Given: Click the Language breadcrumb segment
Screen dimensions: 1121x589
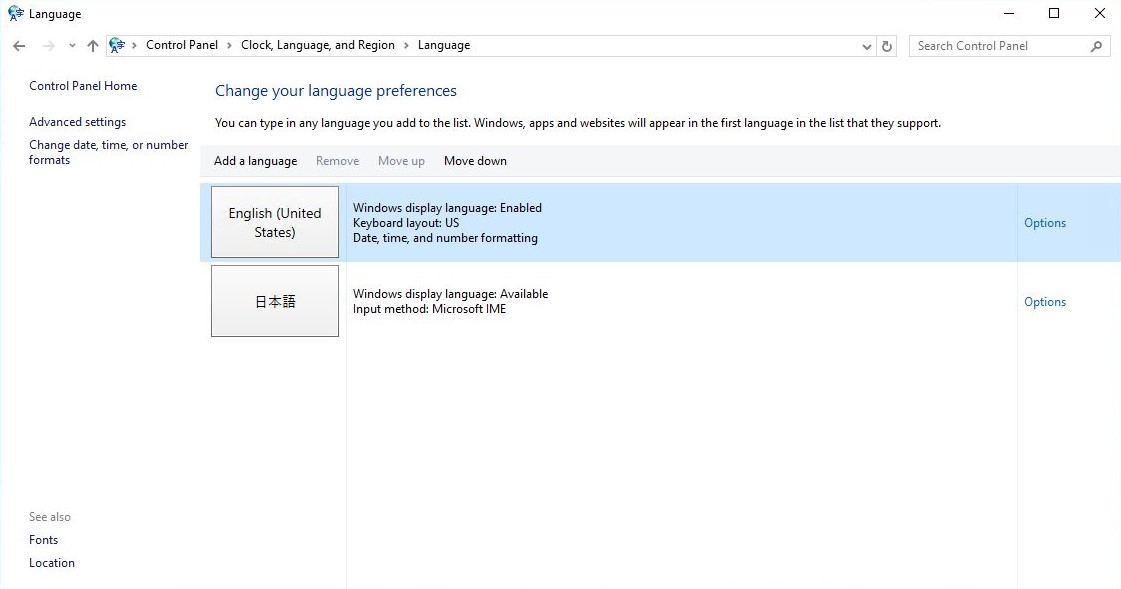Looking at the screenshot, I should pyautogui.click(x=444, y=45).
